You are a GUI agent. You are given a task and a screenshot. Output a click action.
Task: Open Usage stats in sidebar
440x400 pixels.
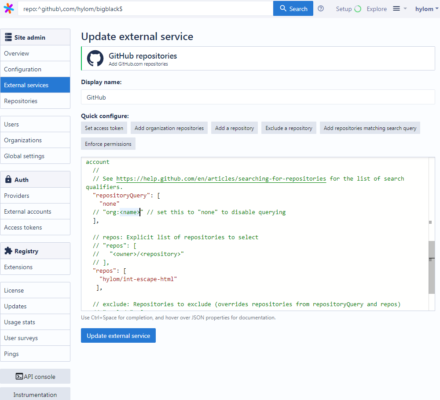tap(35, 322)
